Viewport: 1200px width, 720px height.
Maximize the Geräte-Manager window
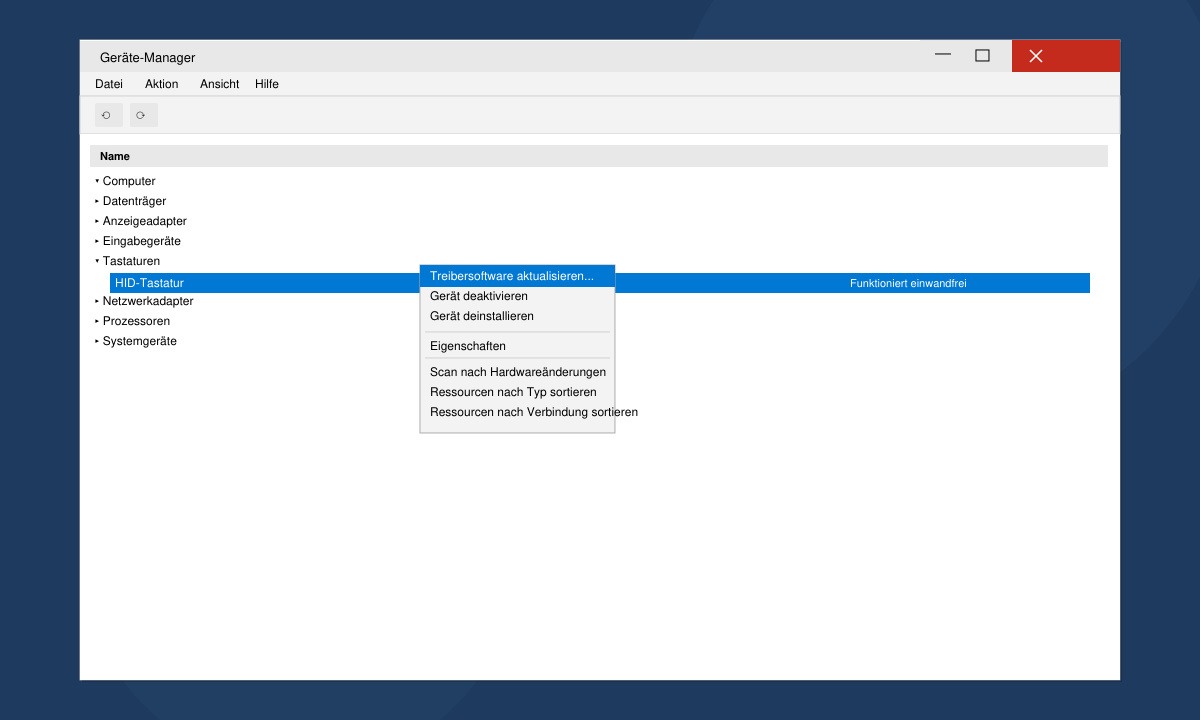[982, 56]
